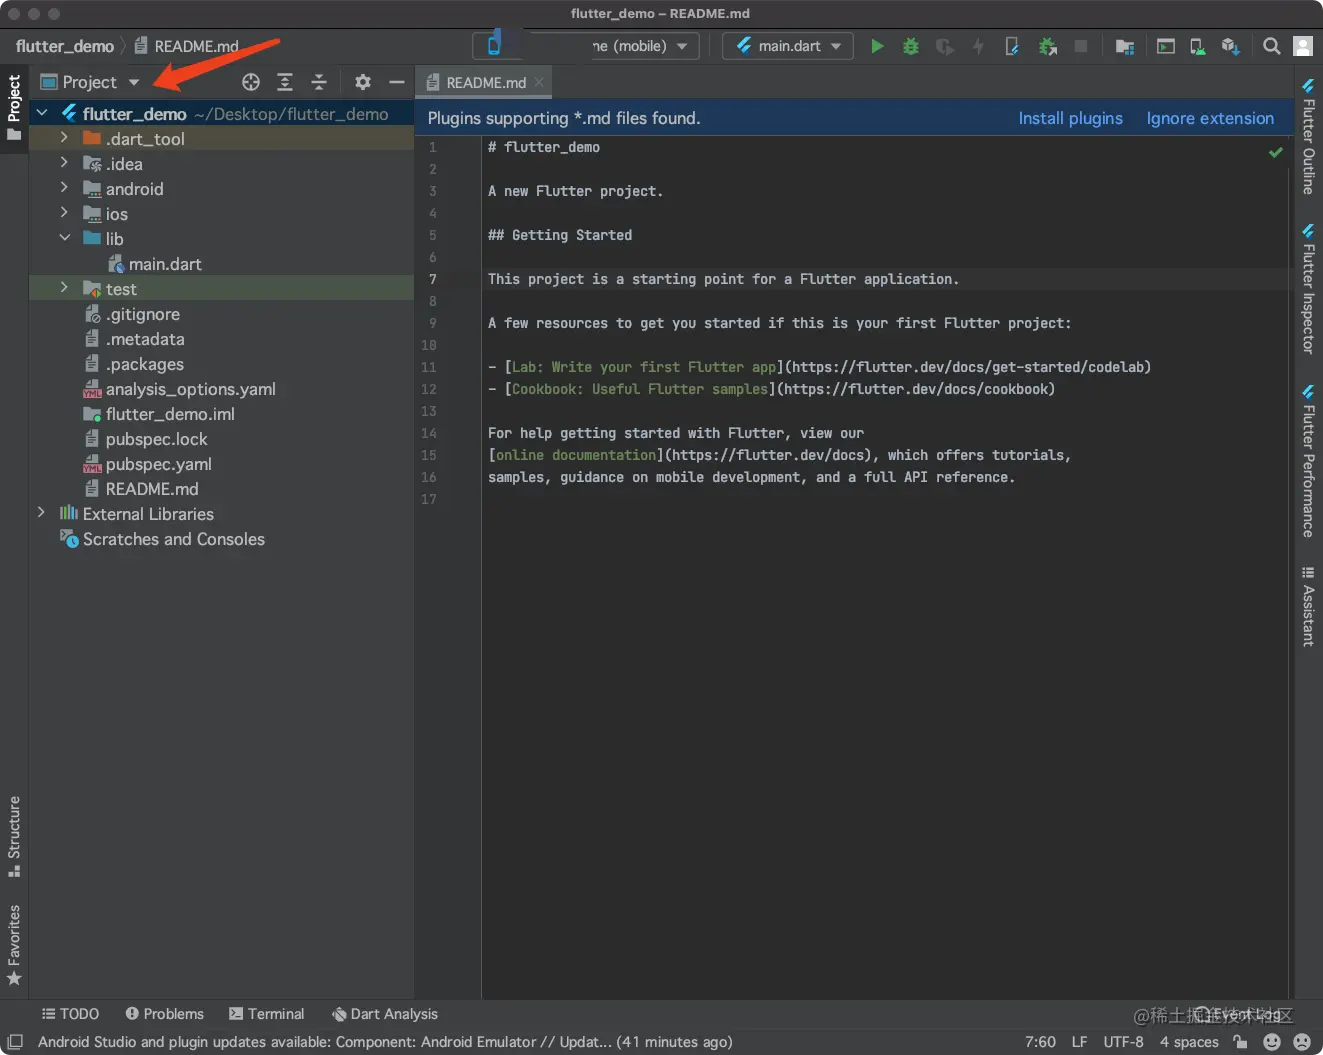Viewport: 1323px width, 1055px height.
Task: Switch to the Dart Analysis tab
Action: [x=385, y=1014]
